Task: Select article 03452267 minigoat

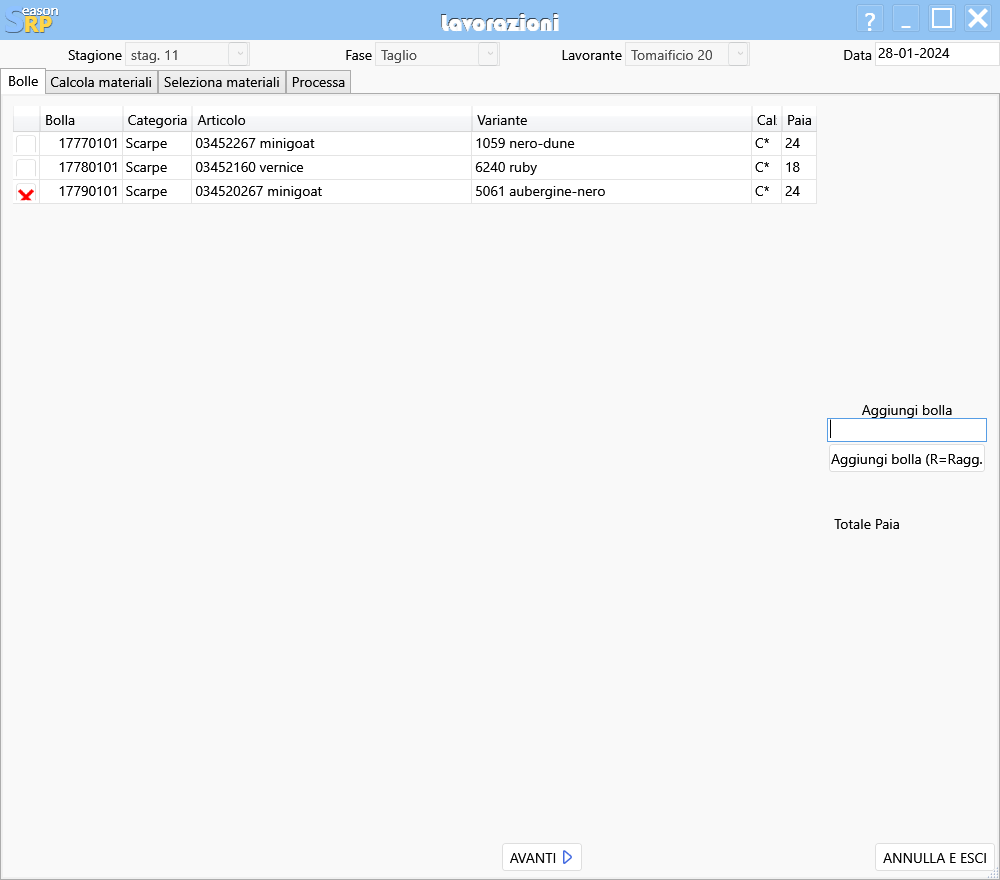Action: coord(255,143)
